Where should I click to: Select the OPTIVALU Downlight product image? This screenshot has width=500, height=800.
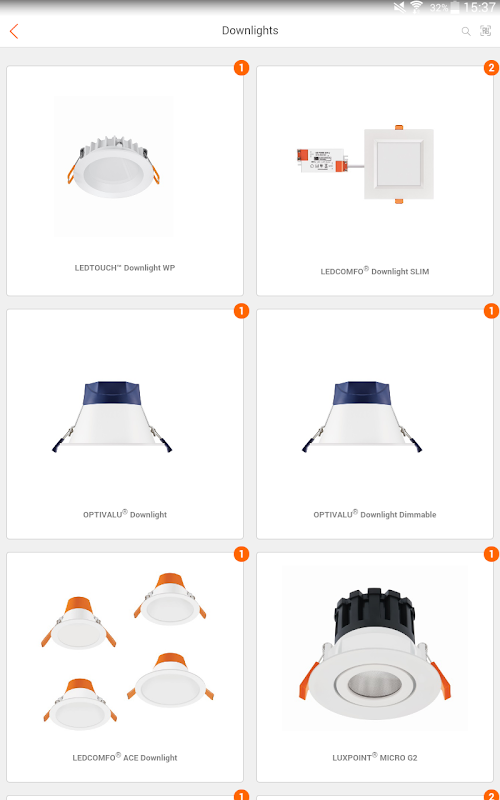(x=112, y=416)
